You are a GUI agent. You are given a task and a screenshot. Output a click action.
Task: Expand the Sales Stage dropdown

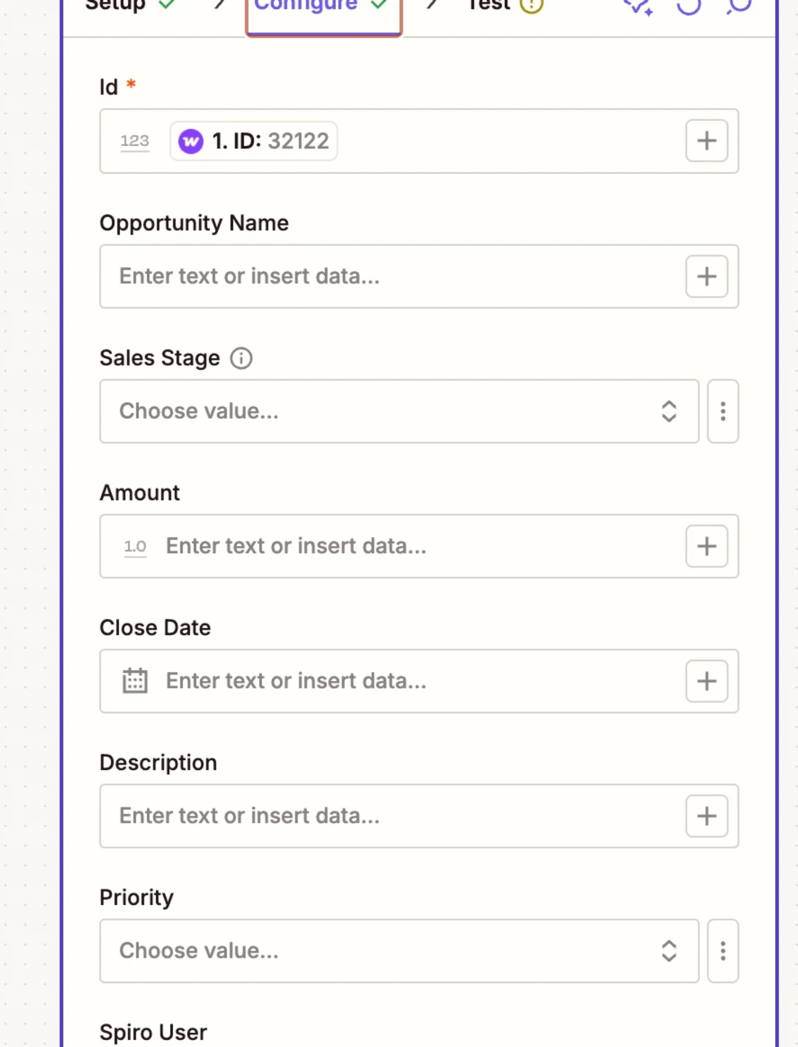point(398,411)
